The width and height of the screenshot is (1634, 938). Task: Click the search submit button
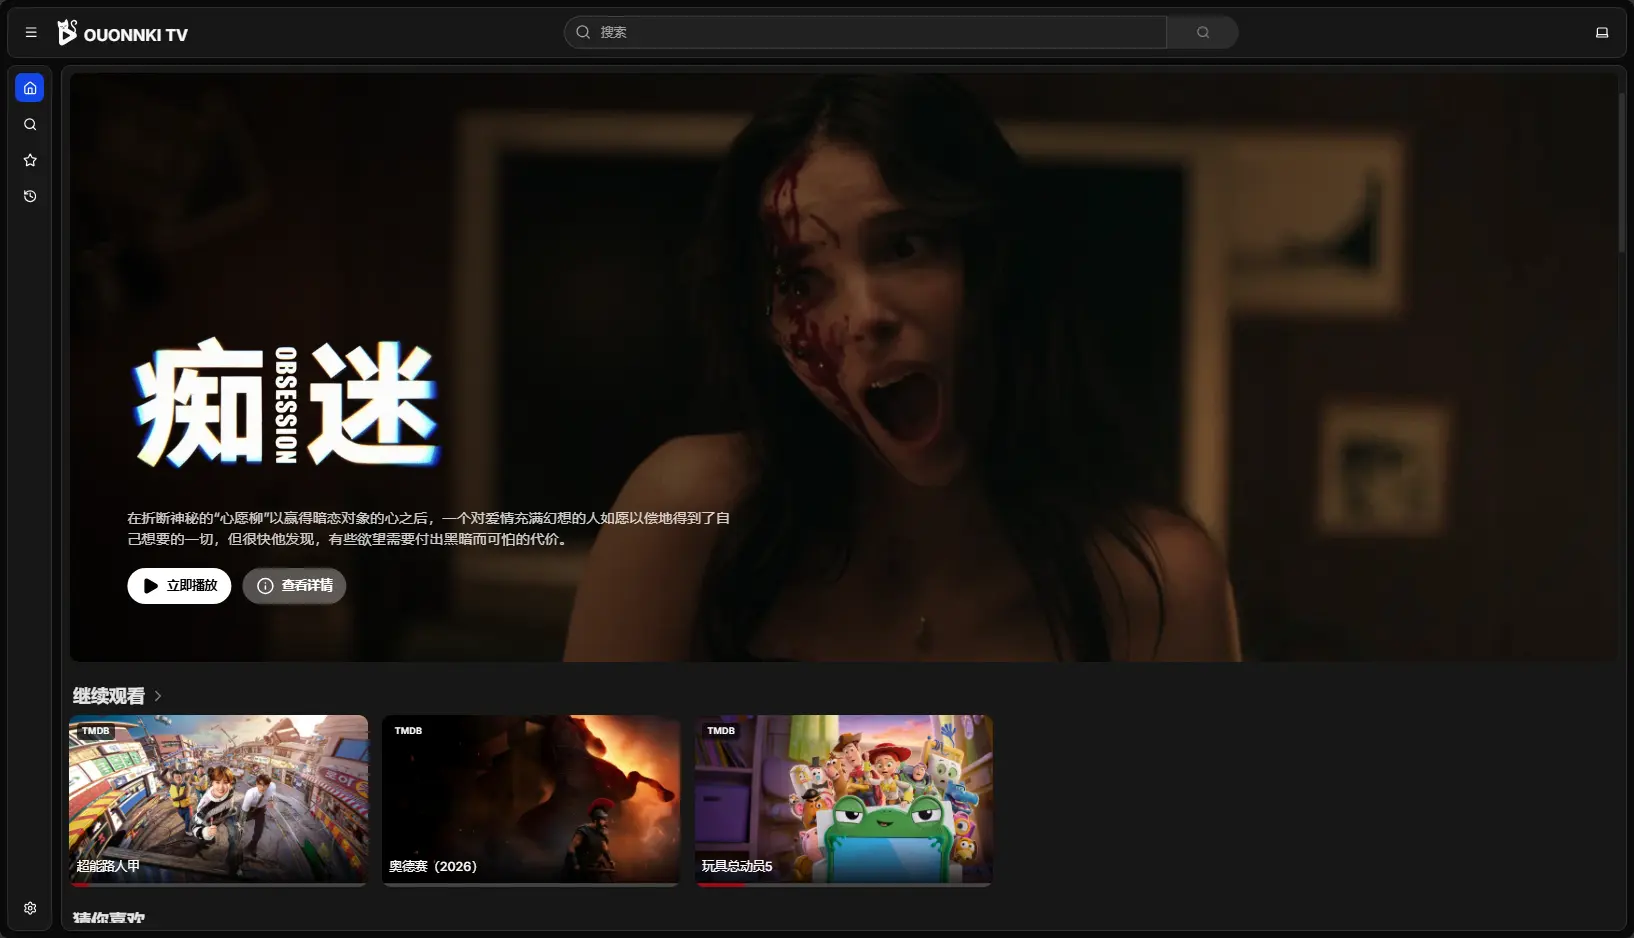click(x=1203, y=32)
